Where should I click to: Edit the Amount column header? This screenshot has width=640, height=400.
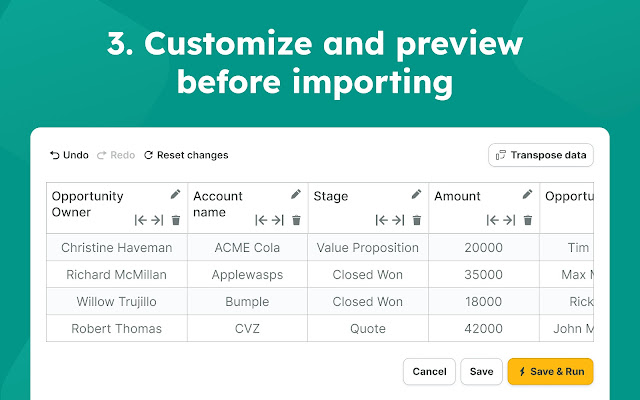click(x=528, y=195)
